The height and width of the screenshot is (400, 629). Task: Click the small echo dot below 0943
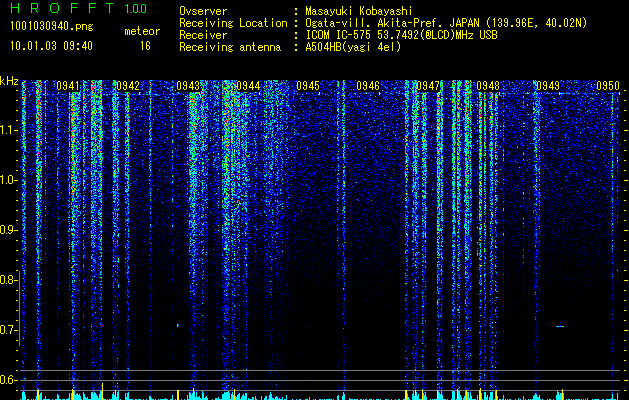(x=178, y=325)
